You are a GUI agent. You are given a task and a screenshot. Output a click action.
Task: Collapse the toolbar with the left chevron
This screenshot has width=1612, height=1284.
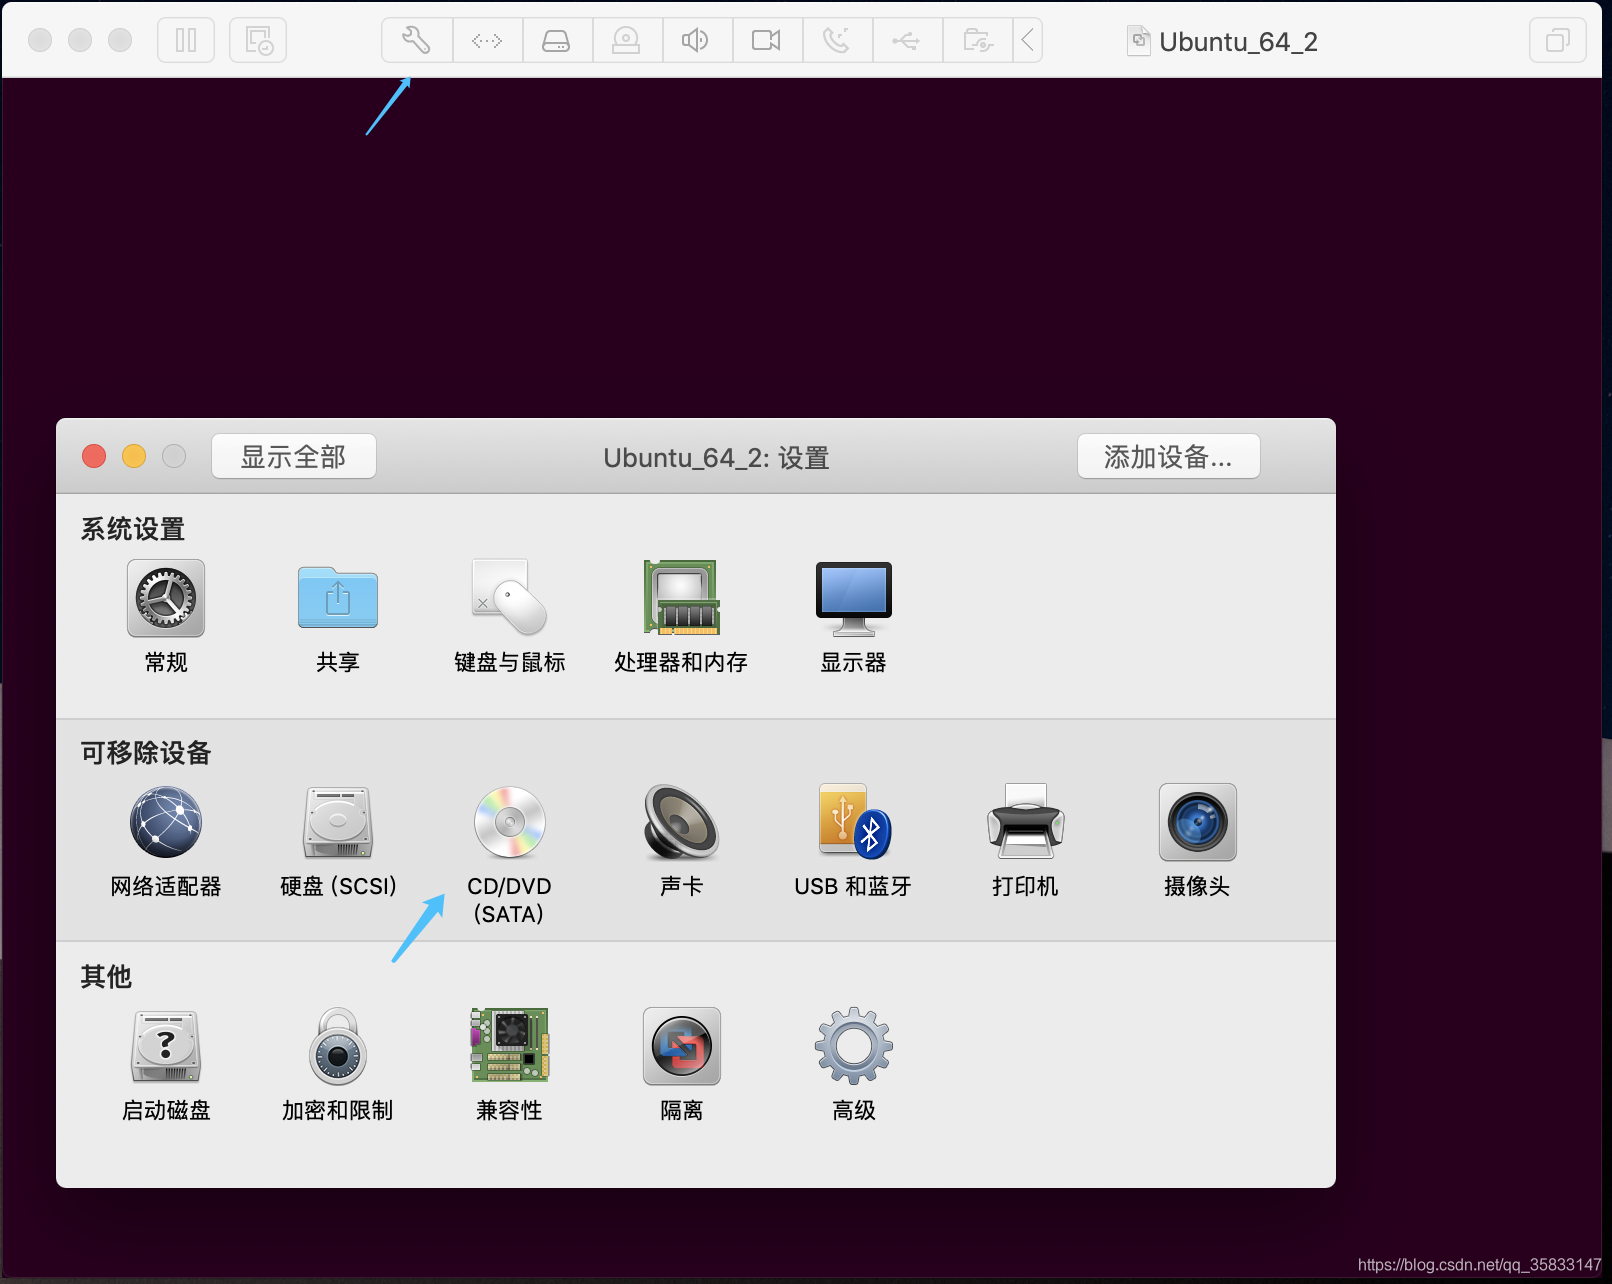(x=1028, y=40)
